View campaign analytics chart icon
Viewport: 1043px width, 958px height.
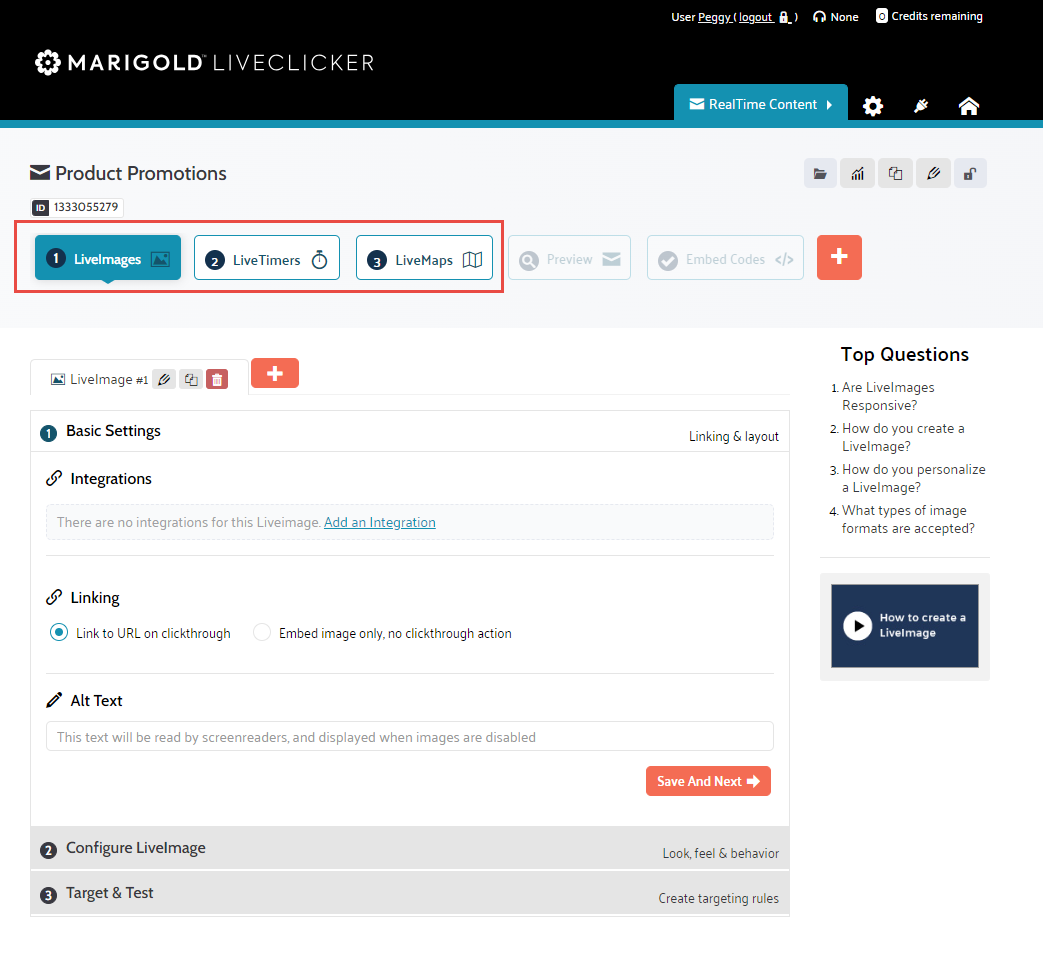[857, 173]
